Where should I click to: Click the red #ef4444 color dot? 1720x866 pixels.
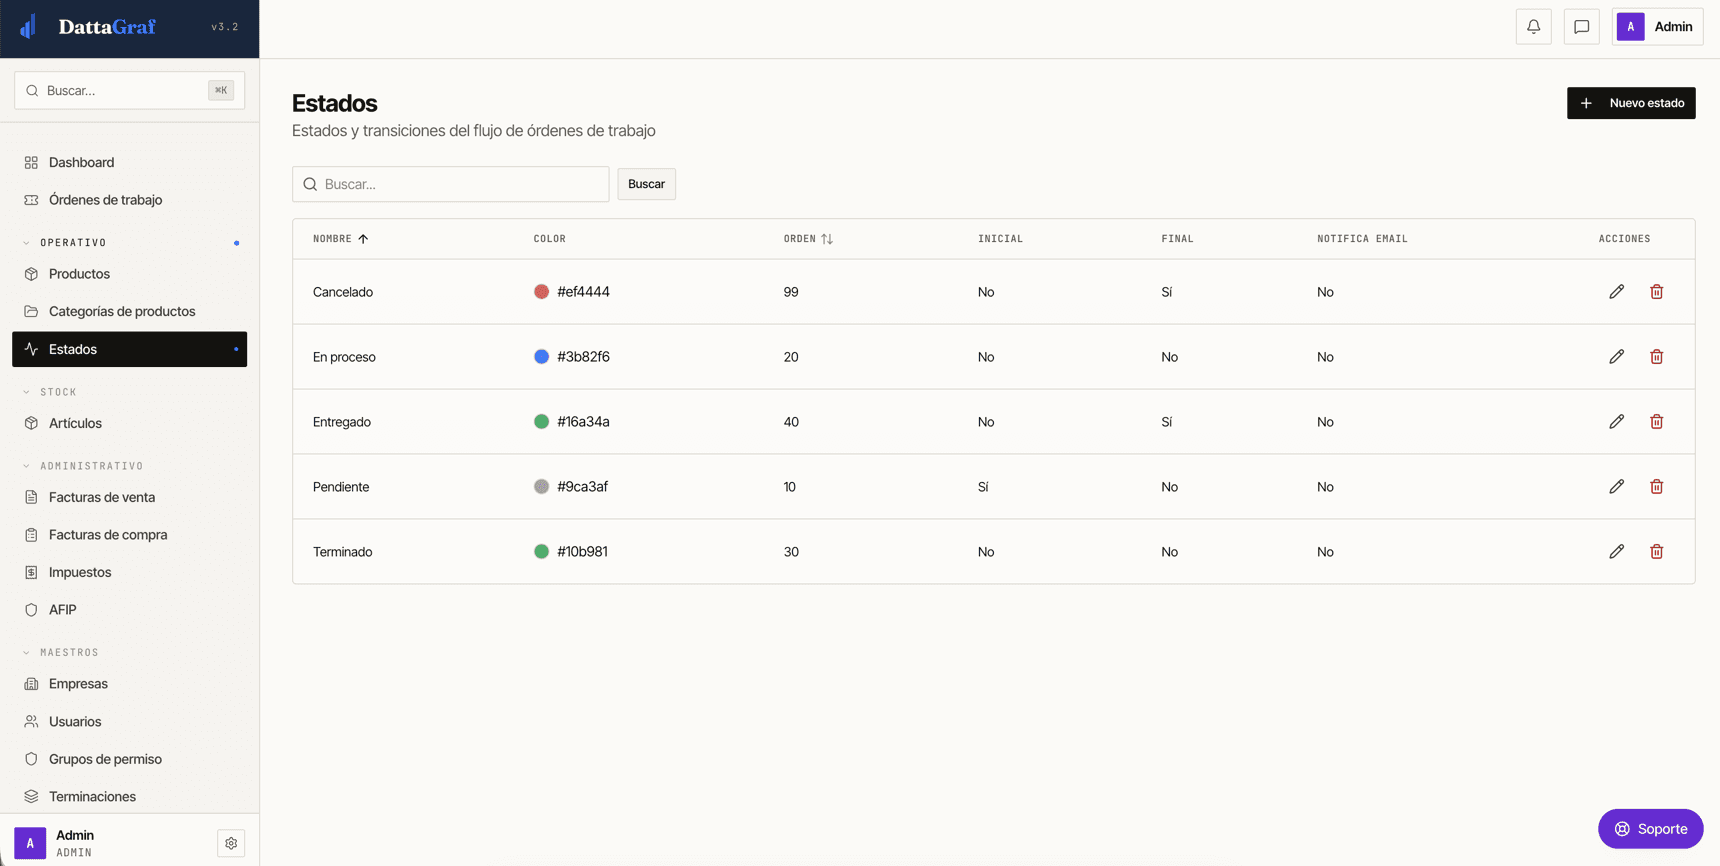[541, 292]
